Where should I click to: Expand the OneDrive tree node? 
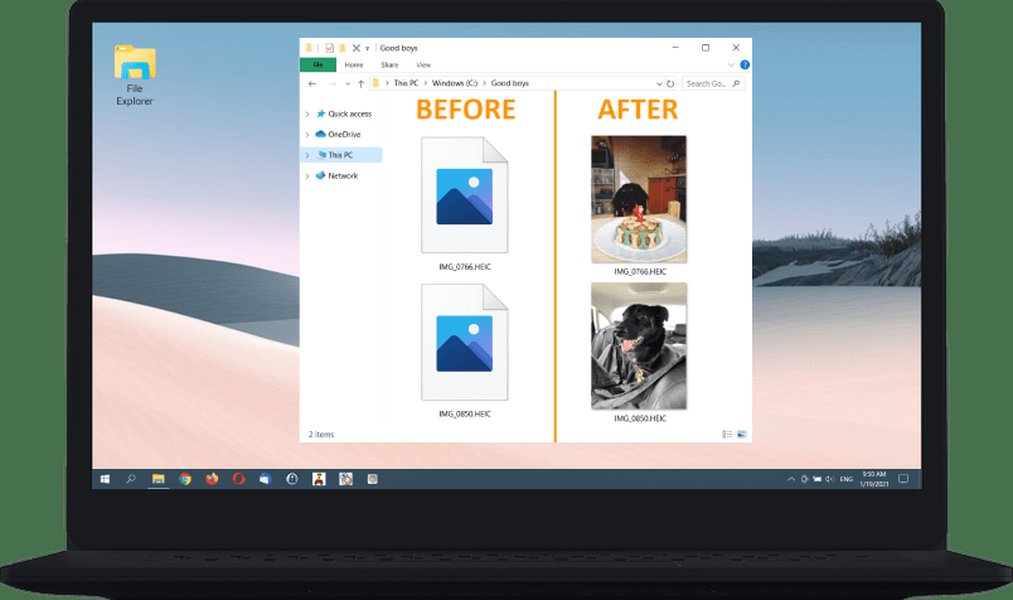(308, 134)
